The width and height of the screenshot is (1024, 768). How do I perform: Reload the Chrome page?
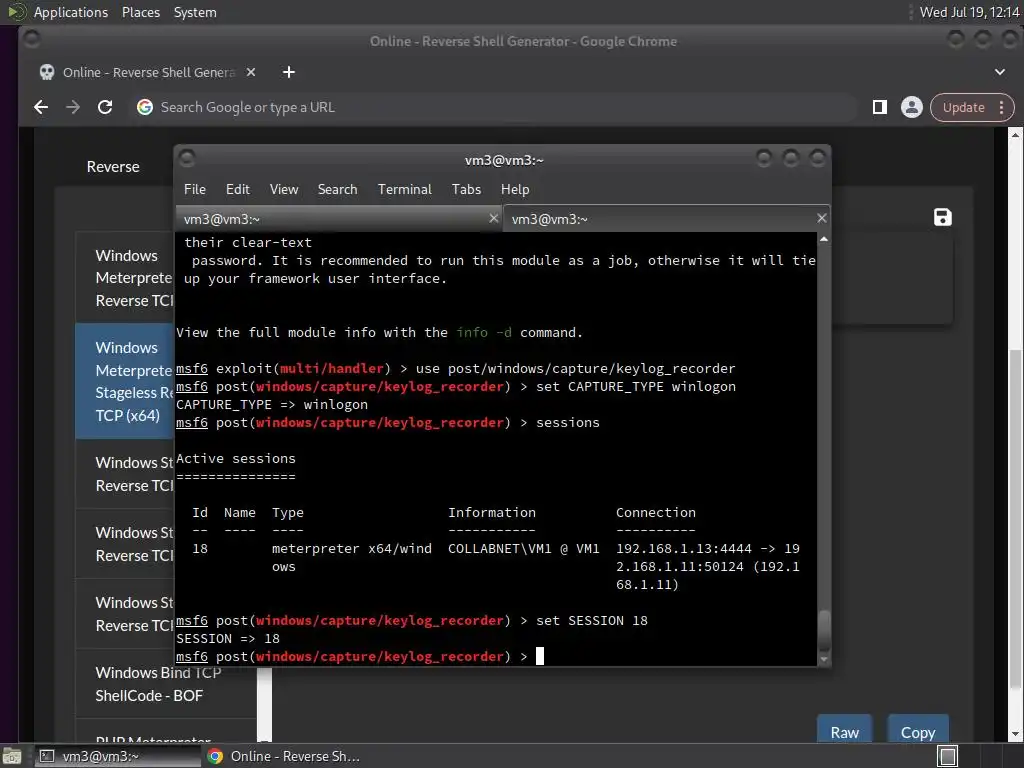point(105,107)
